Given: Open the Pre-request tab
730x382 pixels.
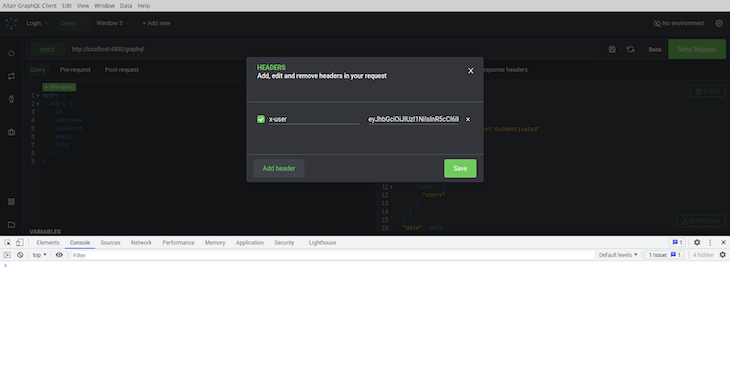Looking at the screenshot, I should [75, 70].
